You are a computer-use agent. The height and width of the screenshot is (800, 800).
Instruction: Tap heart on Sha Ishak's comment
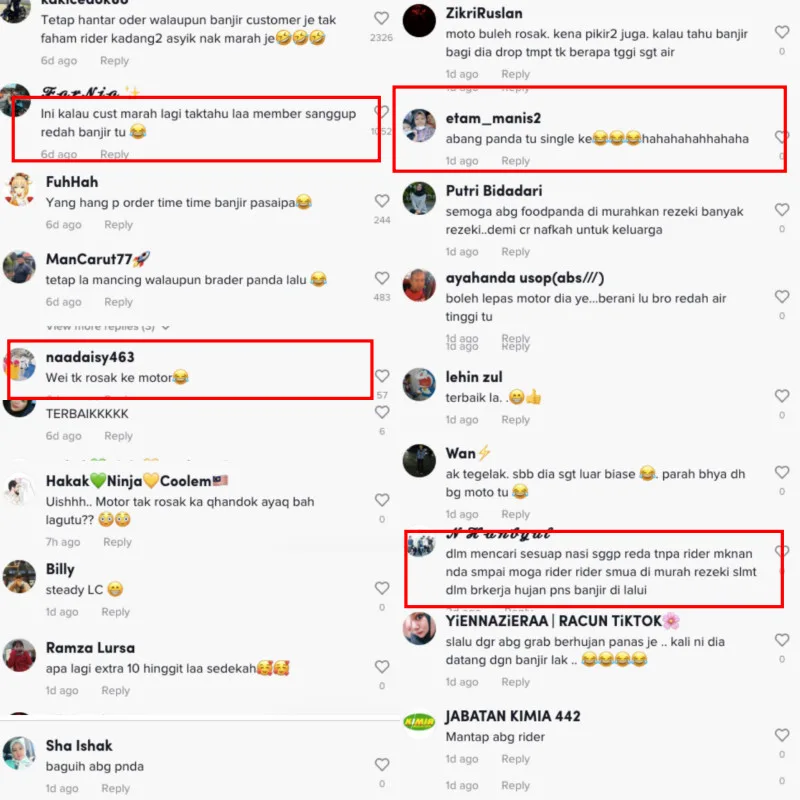(382, 764)
